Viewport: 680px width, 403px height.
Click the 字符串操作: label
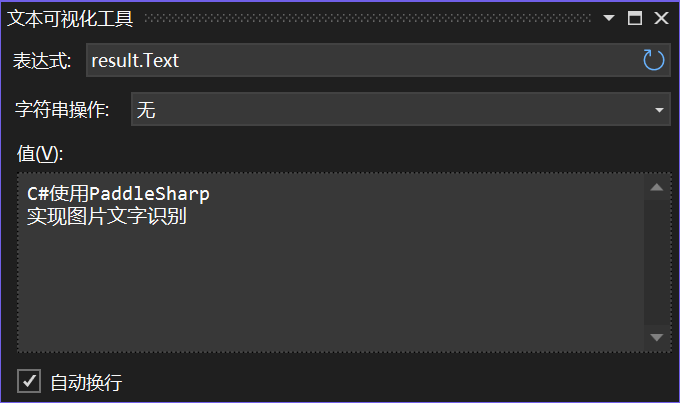[x=62, y=109]
